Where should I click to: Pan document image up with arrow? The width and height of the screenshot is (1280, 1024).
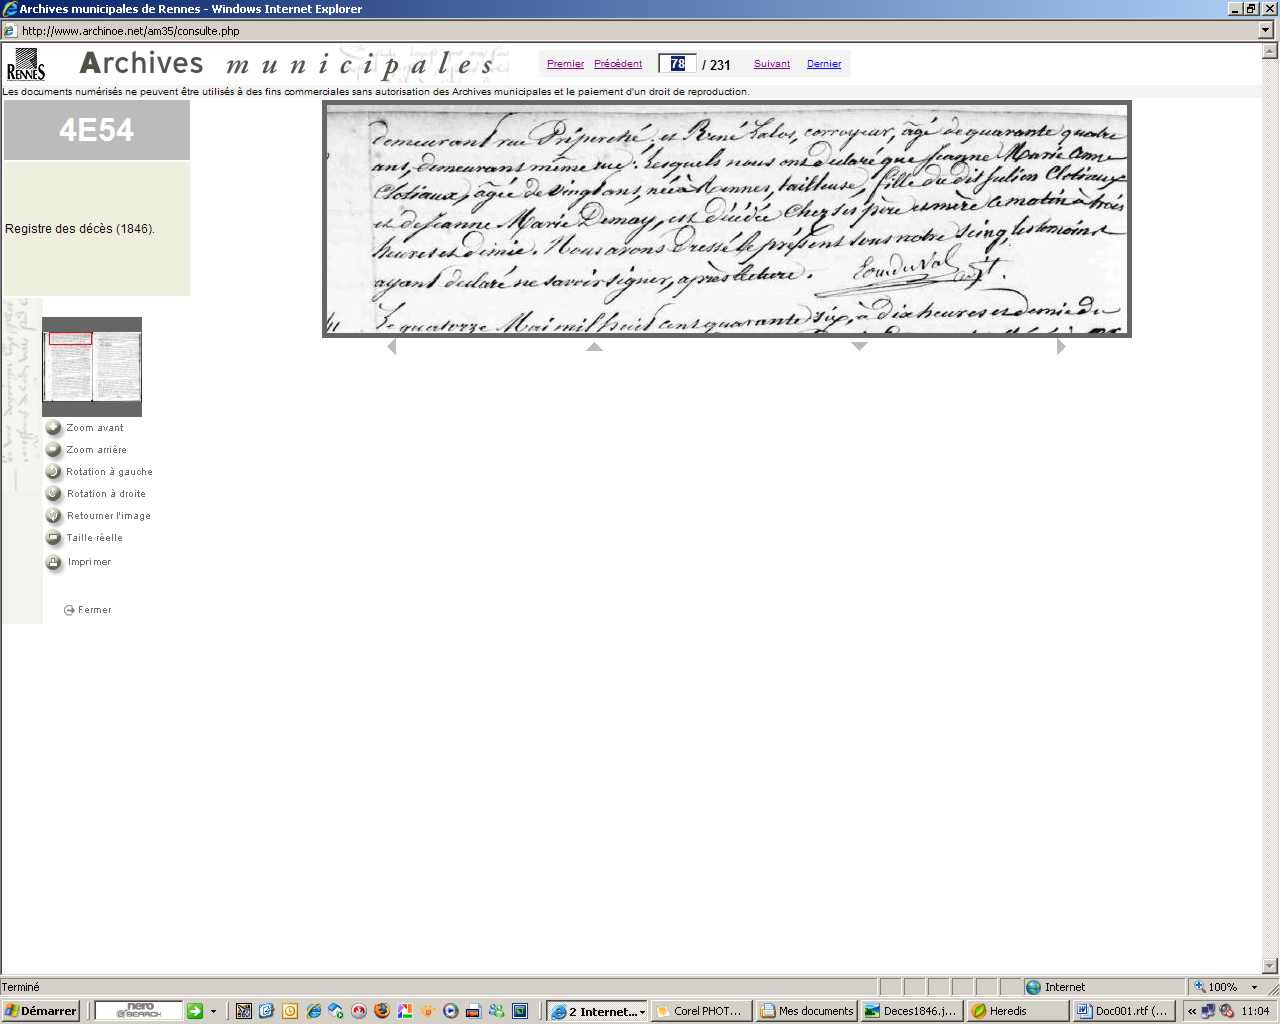tap(594, 347)
